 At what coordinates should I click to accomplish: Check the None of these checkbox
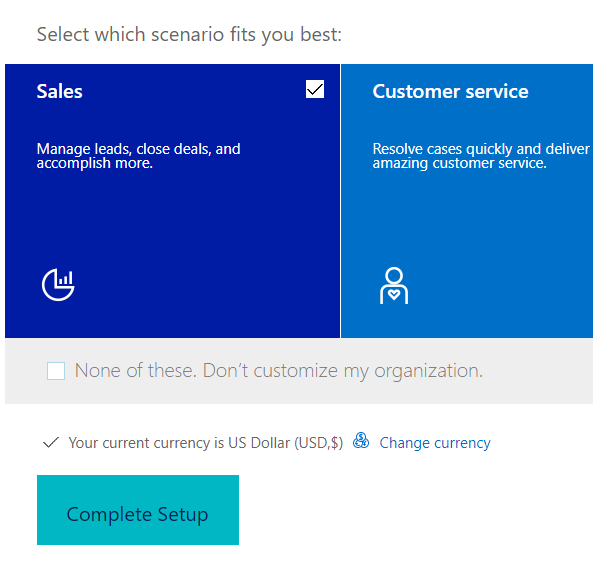point(56,371)
